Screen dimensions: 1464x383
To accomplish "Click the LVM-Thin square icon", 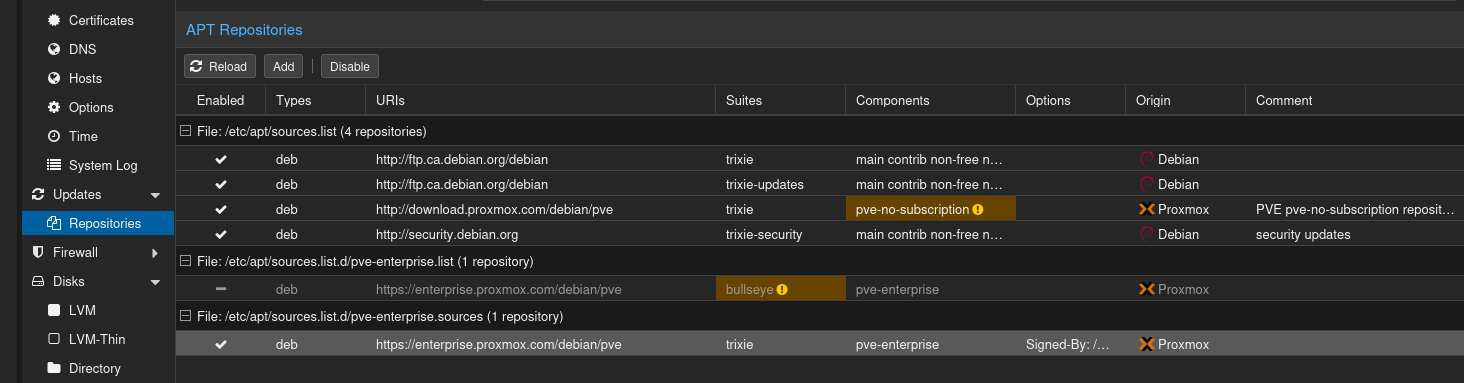I will tap(54, 339).
